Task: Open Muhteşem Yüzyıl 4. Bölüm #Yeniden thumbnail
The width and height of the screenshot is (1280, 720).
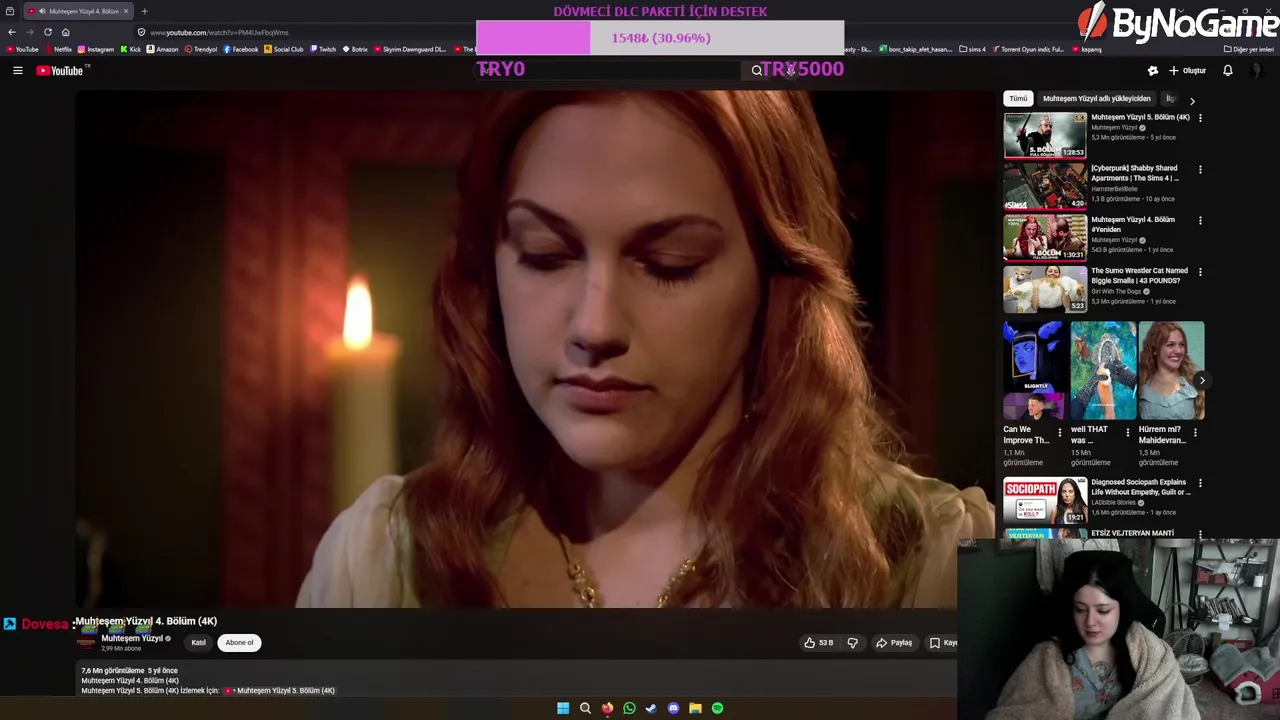Action: click(1045, 237)
